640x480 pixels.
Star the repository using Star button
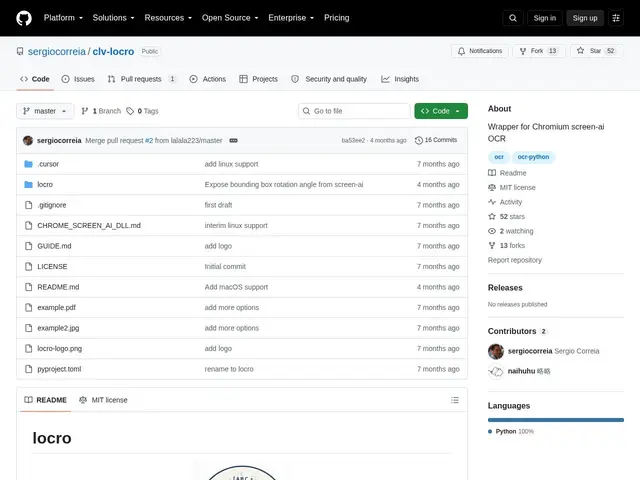point(596,51)
